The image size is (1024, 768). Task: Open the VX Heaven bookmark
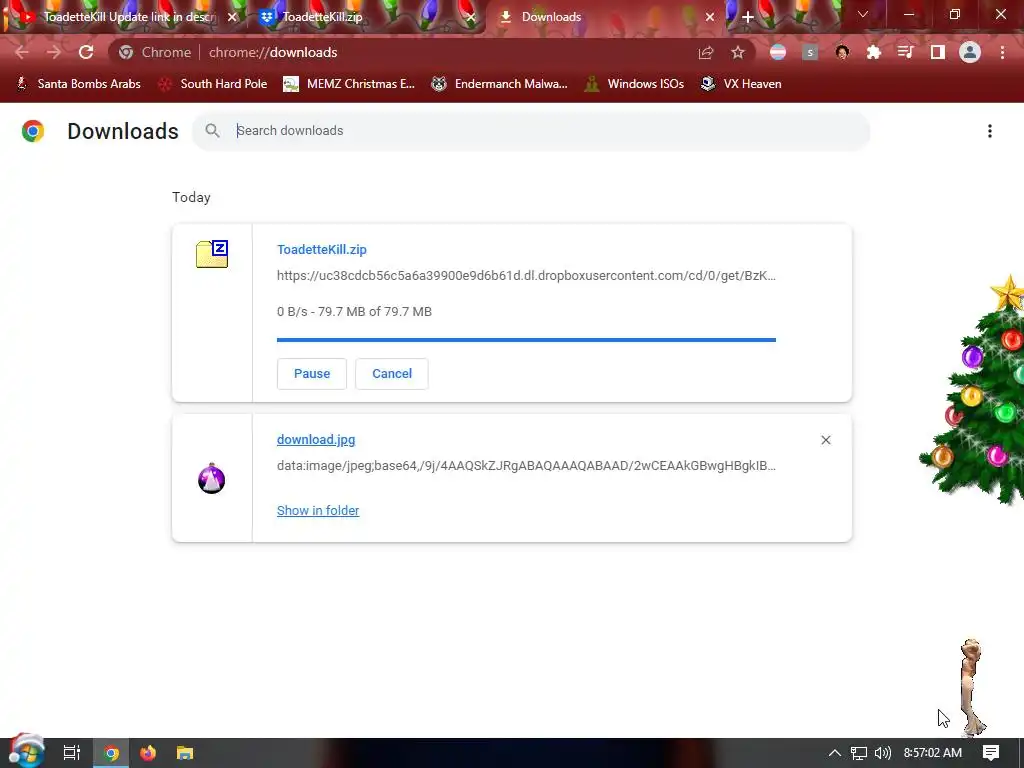741,84
